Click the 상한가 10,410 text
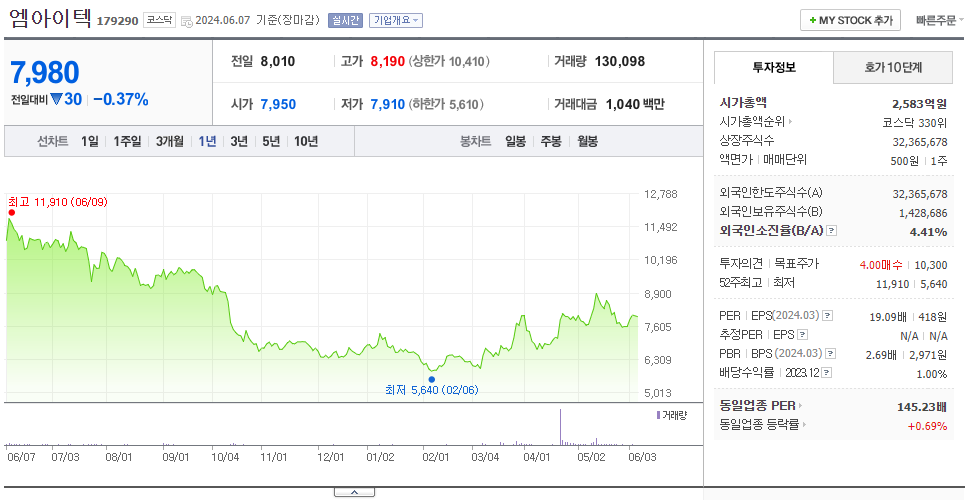 click(449, 62)
